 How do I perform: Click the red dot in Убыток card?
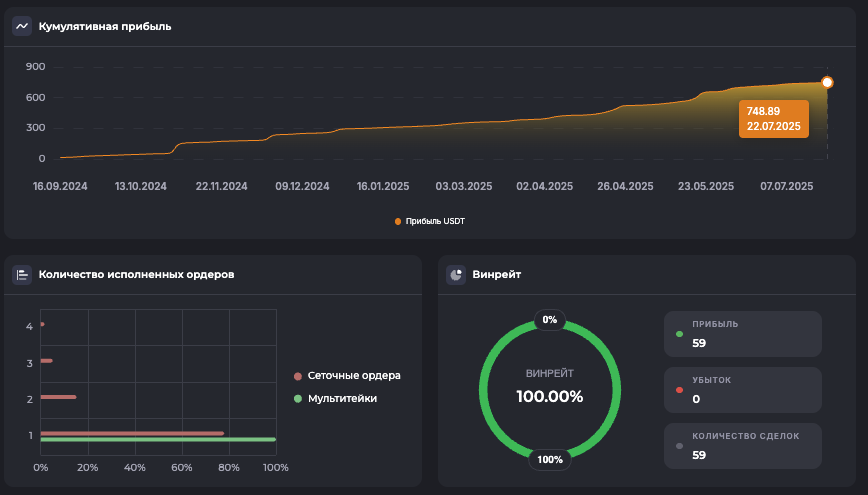[x=680, y=390]
